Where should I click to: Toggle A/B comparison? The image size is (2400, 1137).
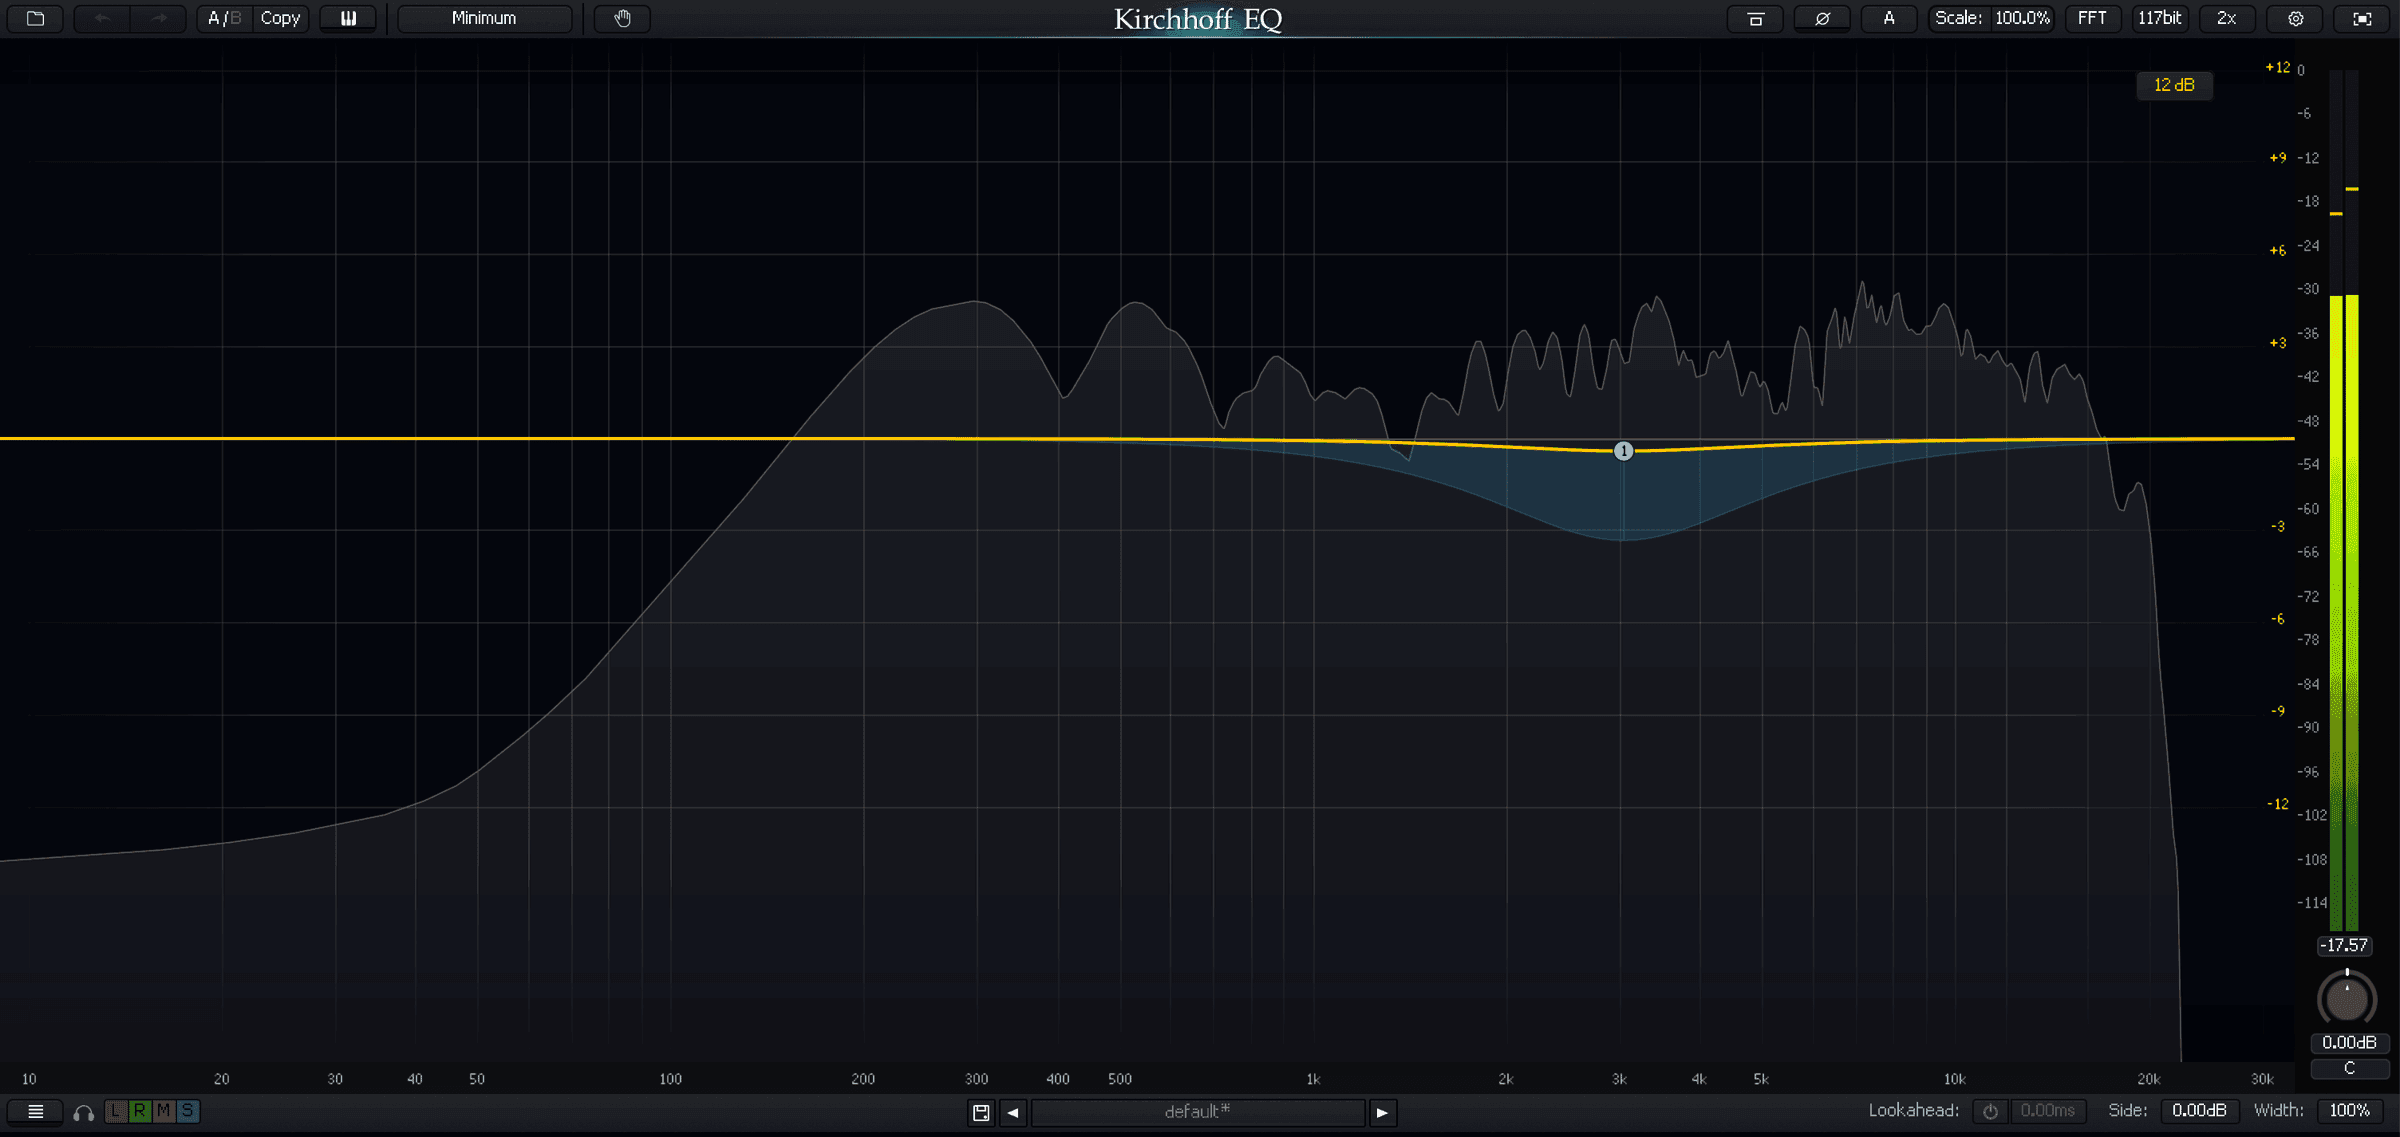tap(224, 18)
